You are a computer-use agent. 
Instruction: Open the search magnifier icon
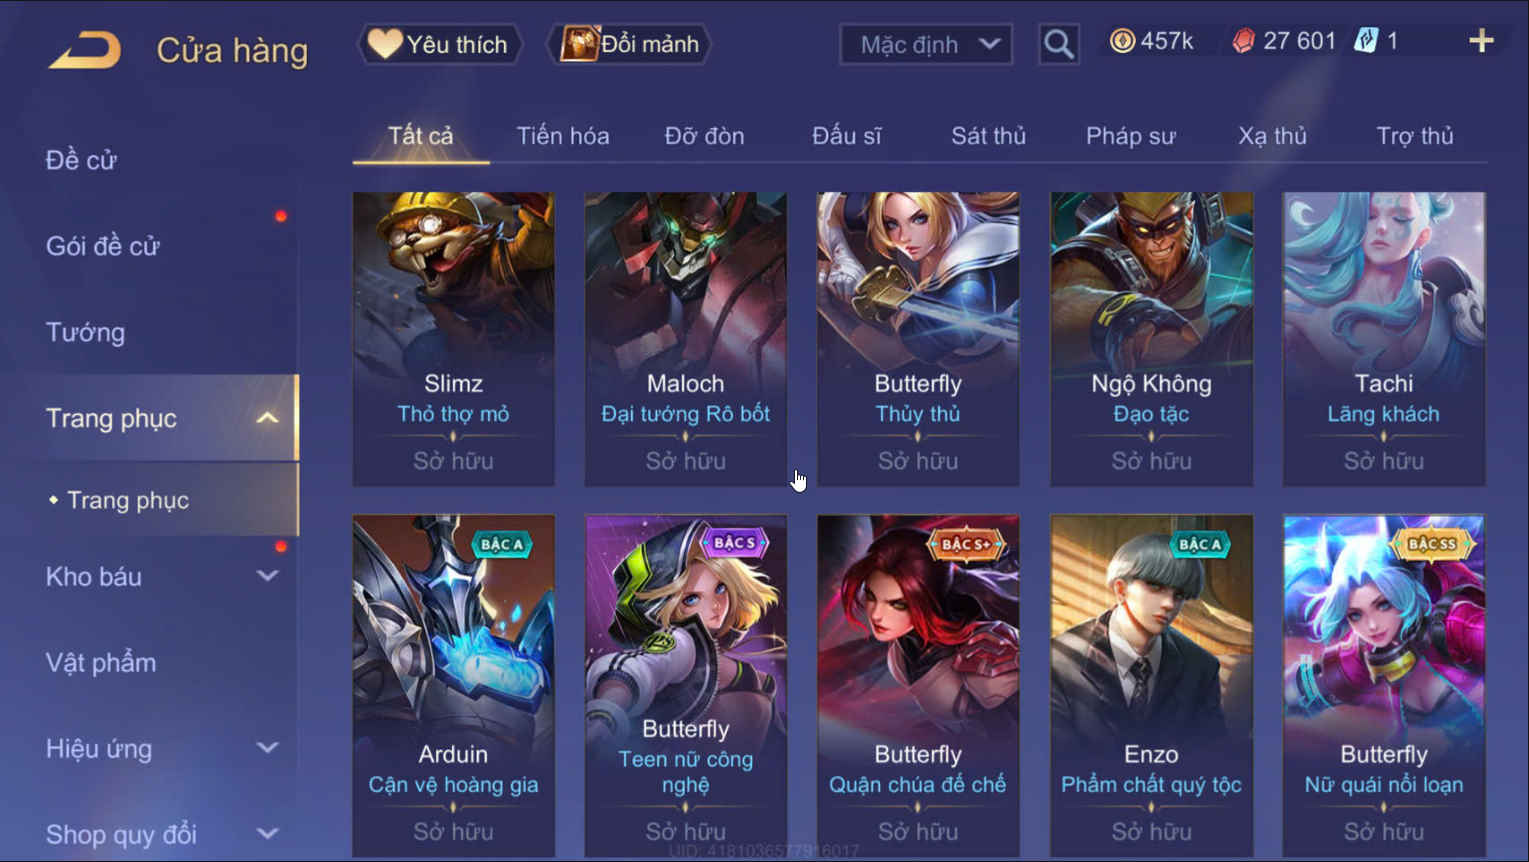[1058, 44]
